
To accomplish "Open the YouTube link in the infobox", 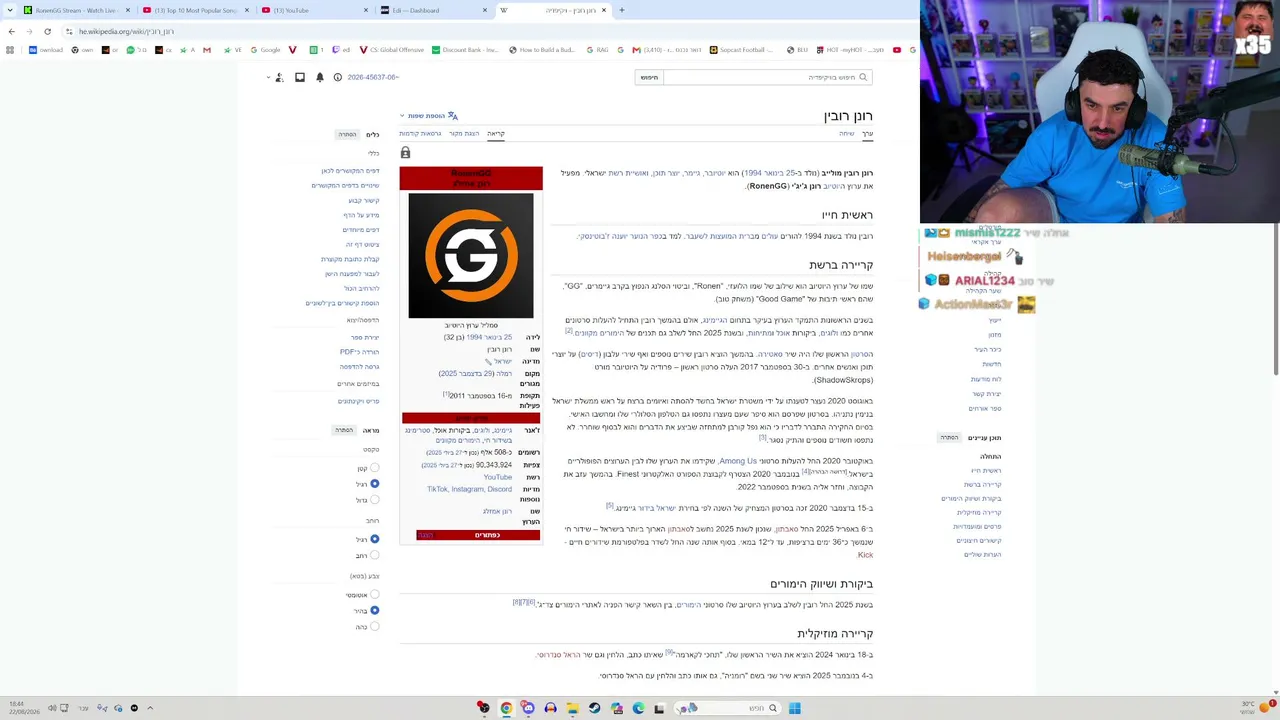I will click(x=498, y=477).
